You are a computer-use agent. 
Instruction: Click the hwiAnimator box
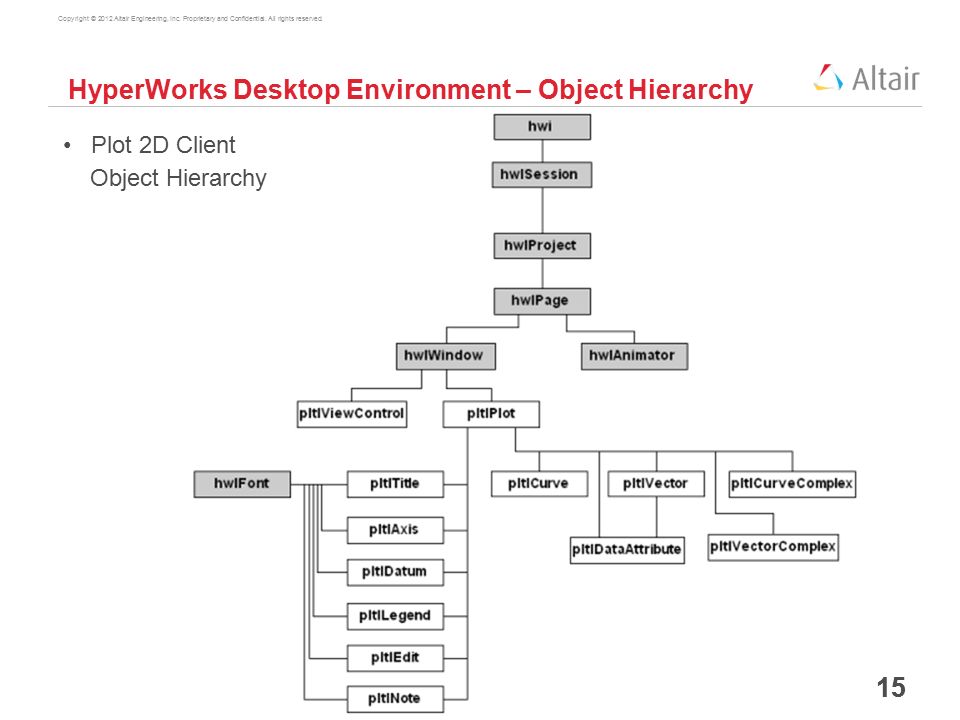[x=634, y=356]
